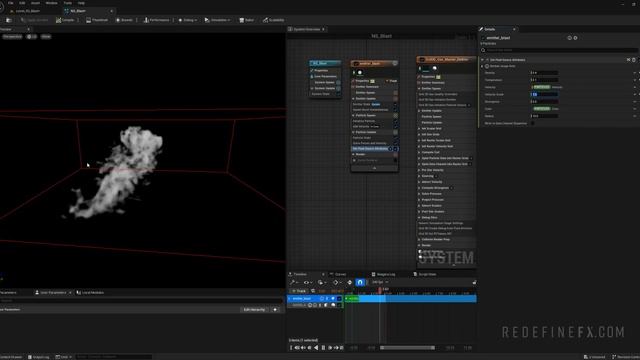Screen dimensions: 640x360
Task: Click the Velocity Scale value field
Action: [544, 94]
